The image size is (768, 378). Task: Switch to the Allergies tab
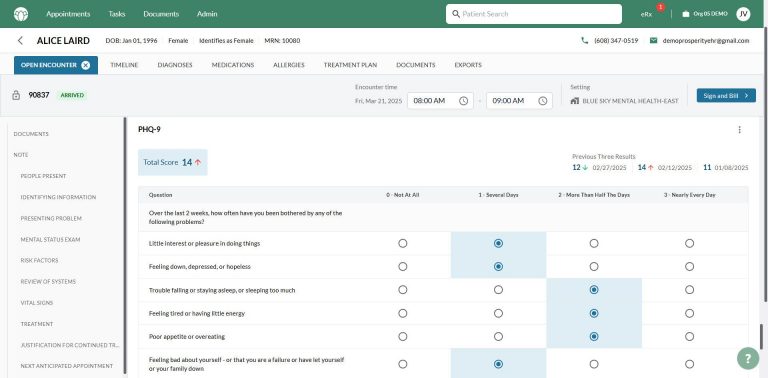tap(288, 65)
